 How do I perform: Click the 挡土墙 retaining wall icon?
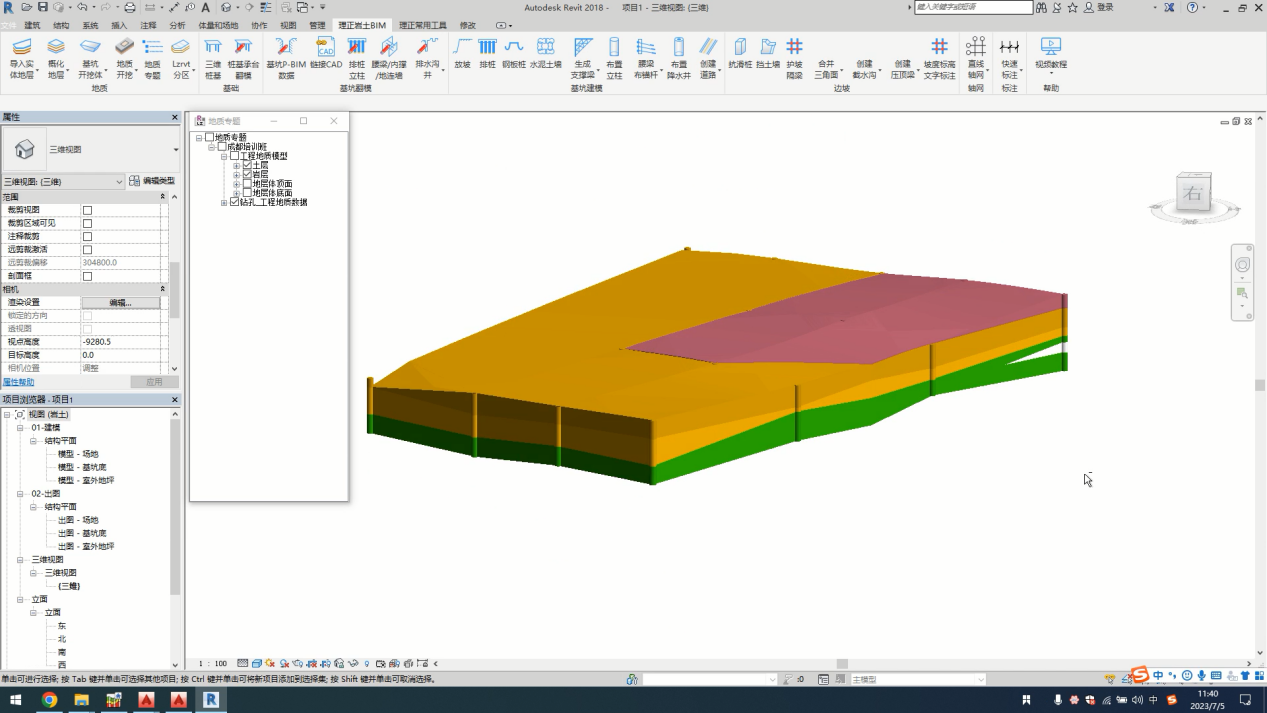(767, 48)
